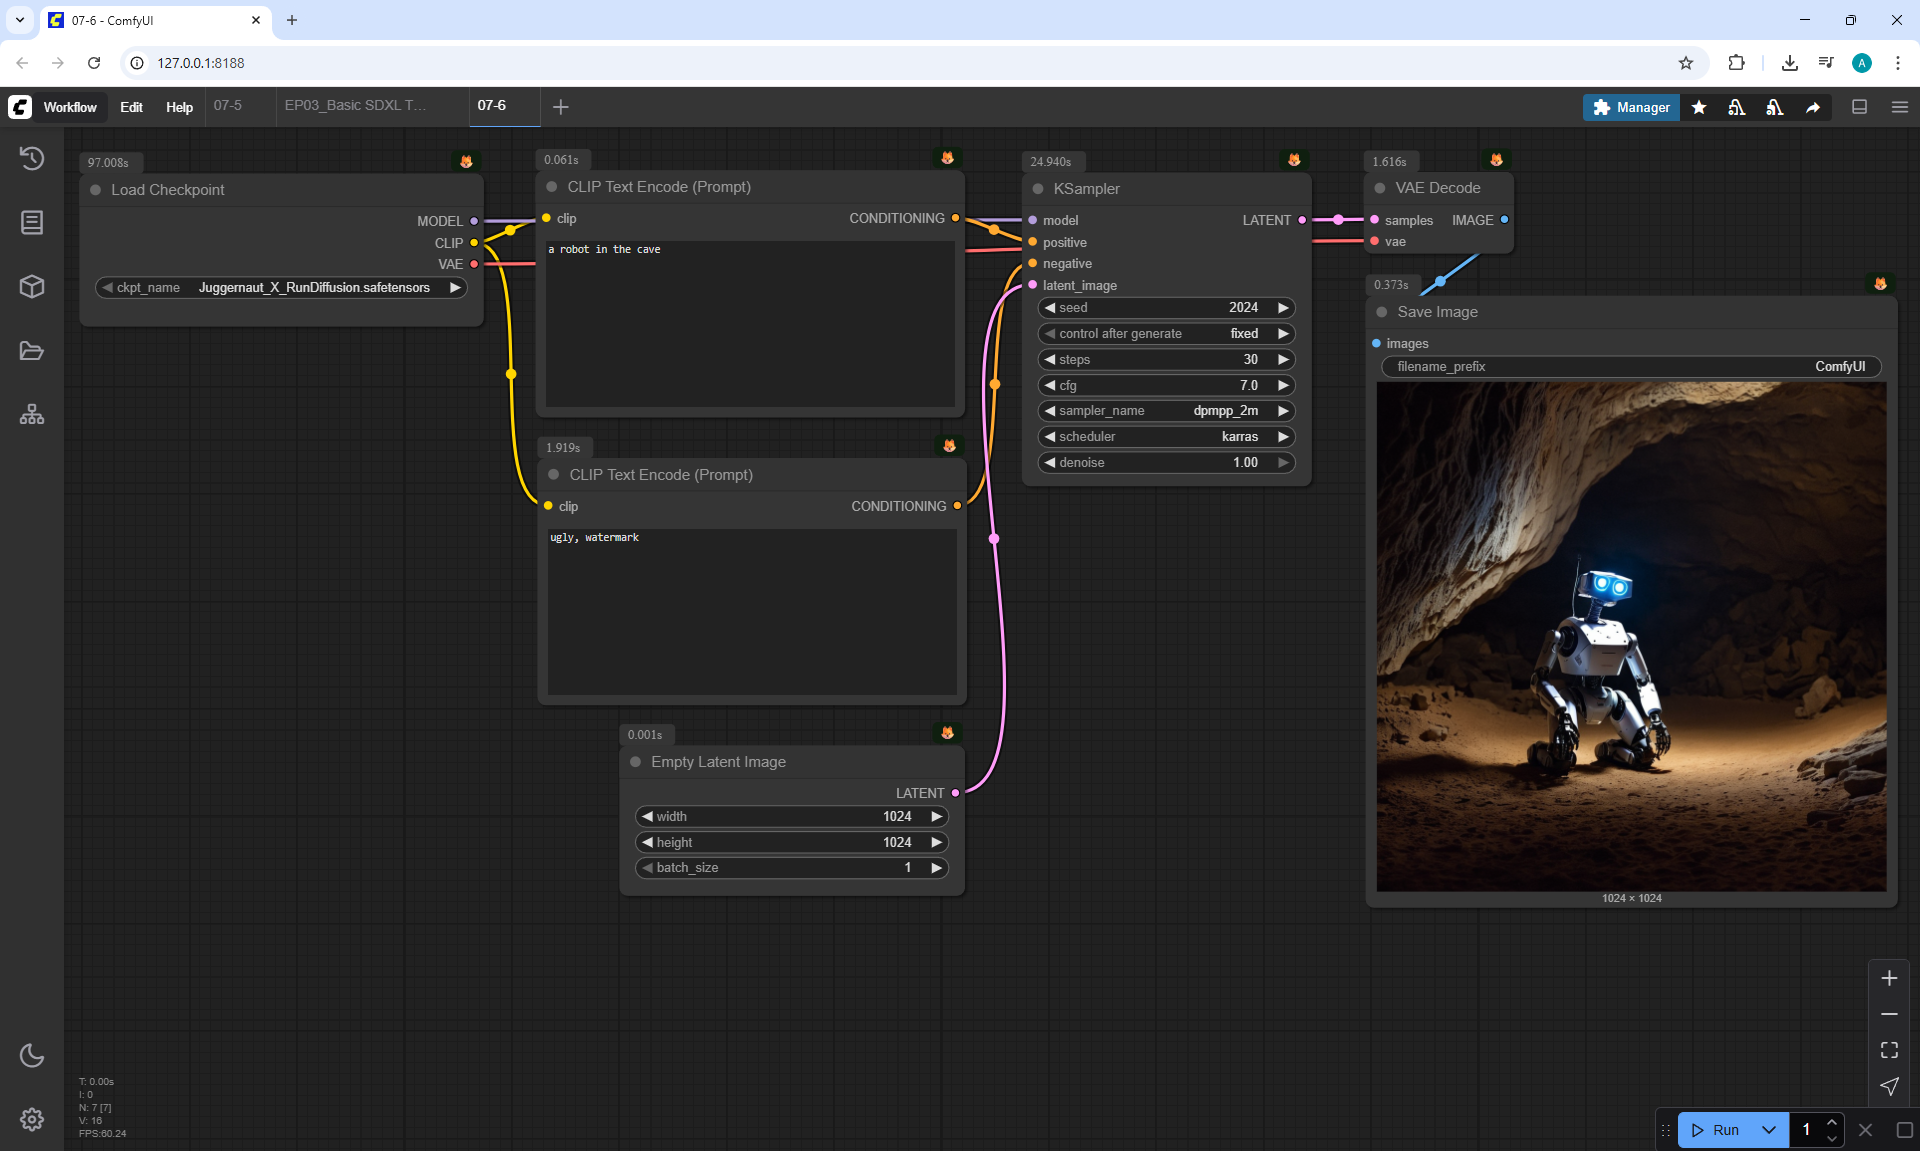This screenshot has width=1920, height=1151.
Task: Click the Run button
Action: pyautogui.click(x=1717, y=1130)
